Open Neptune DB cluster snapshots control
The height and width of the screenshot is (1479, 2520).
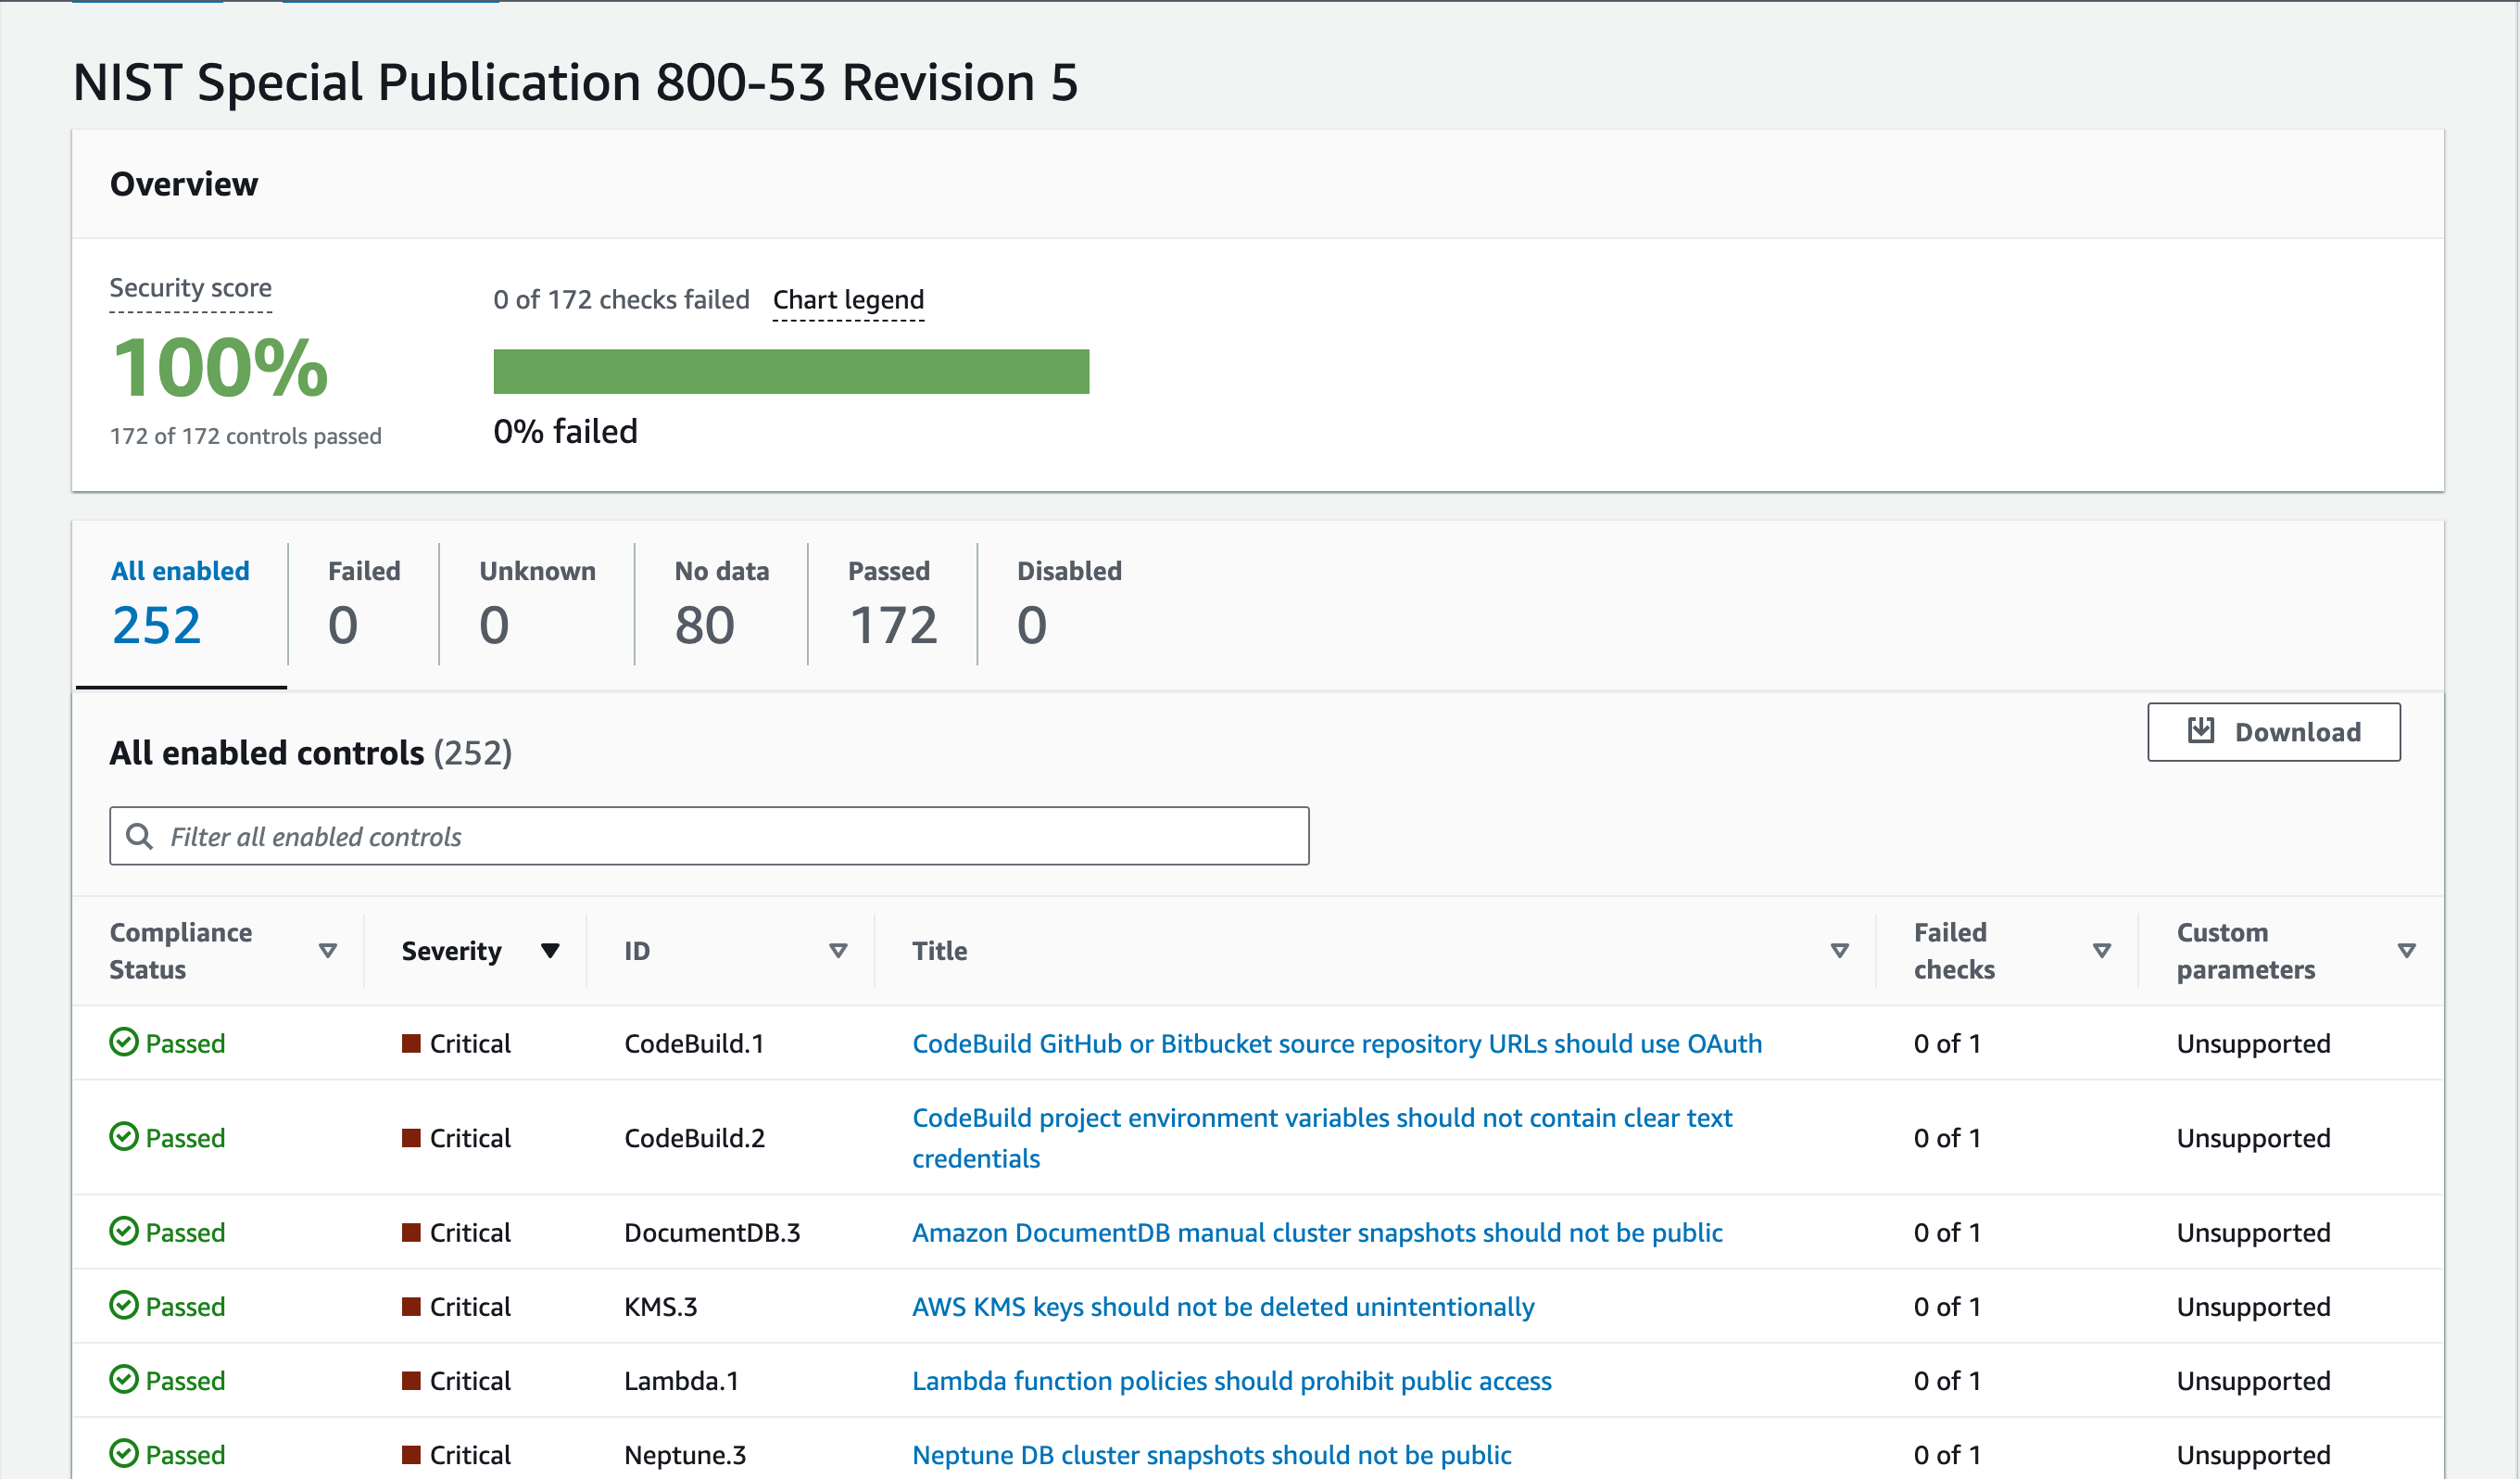[1211, 1454]
